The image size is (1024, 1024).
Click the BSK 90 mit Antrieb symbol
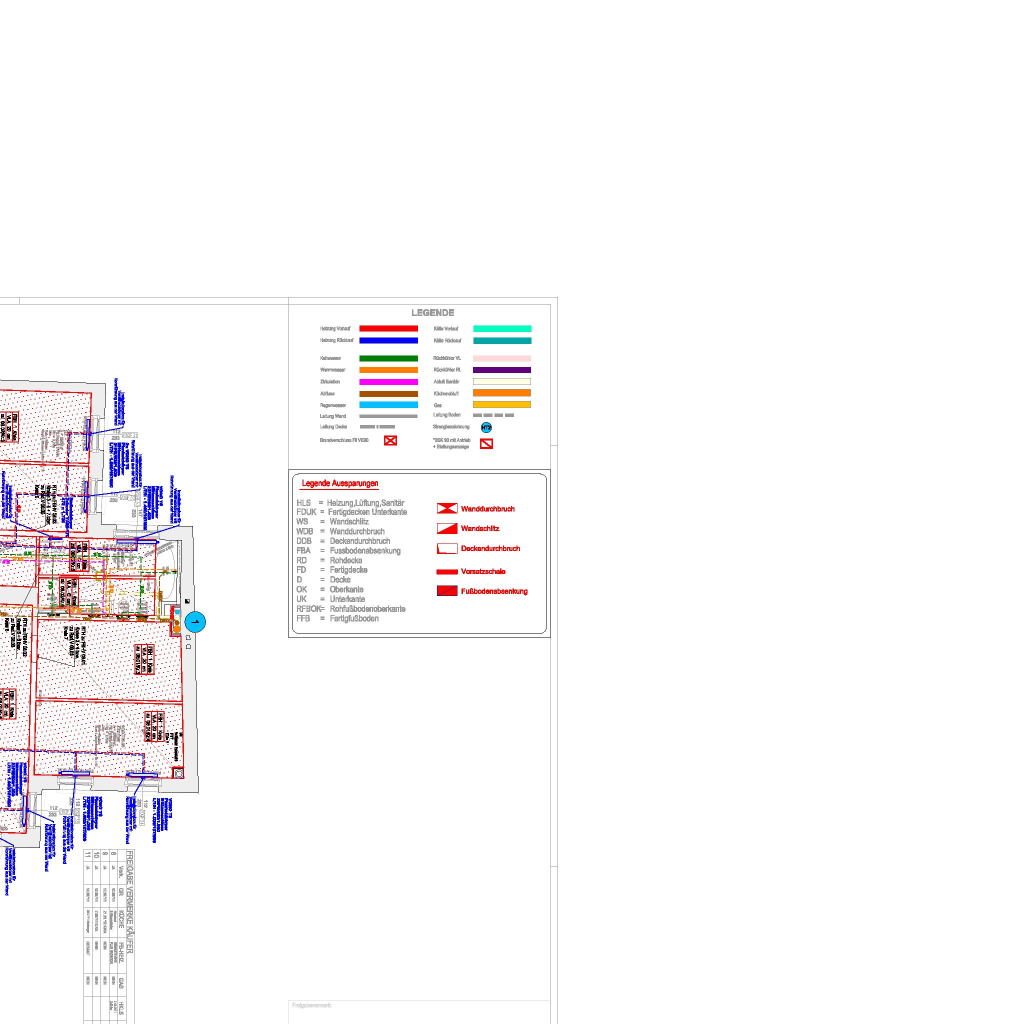click(486, 444)
